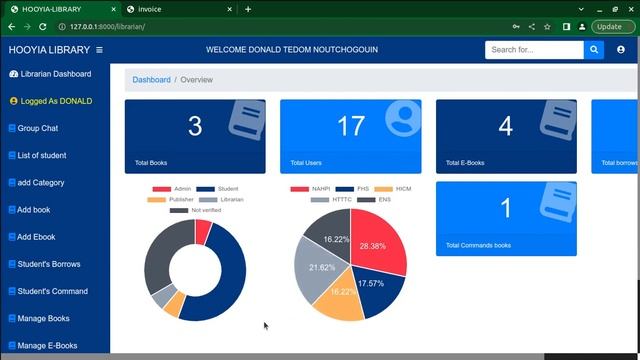
Task: Open browser side panel icon
Action: (566, 27)
